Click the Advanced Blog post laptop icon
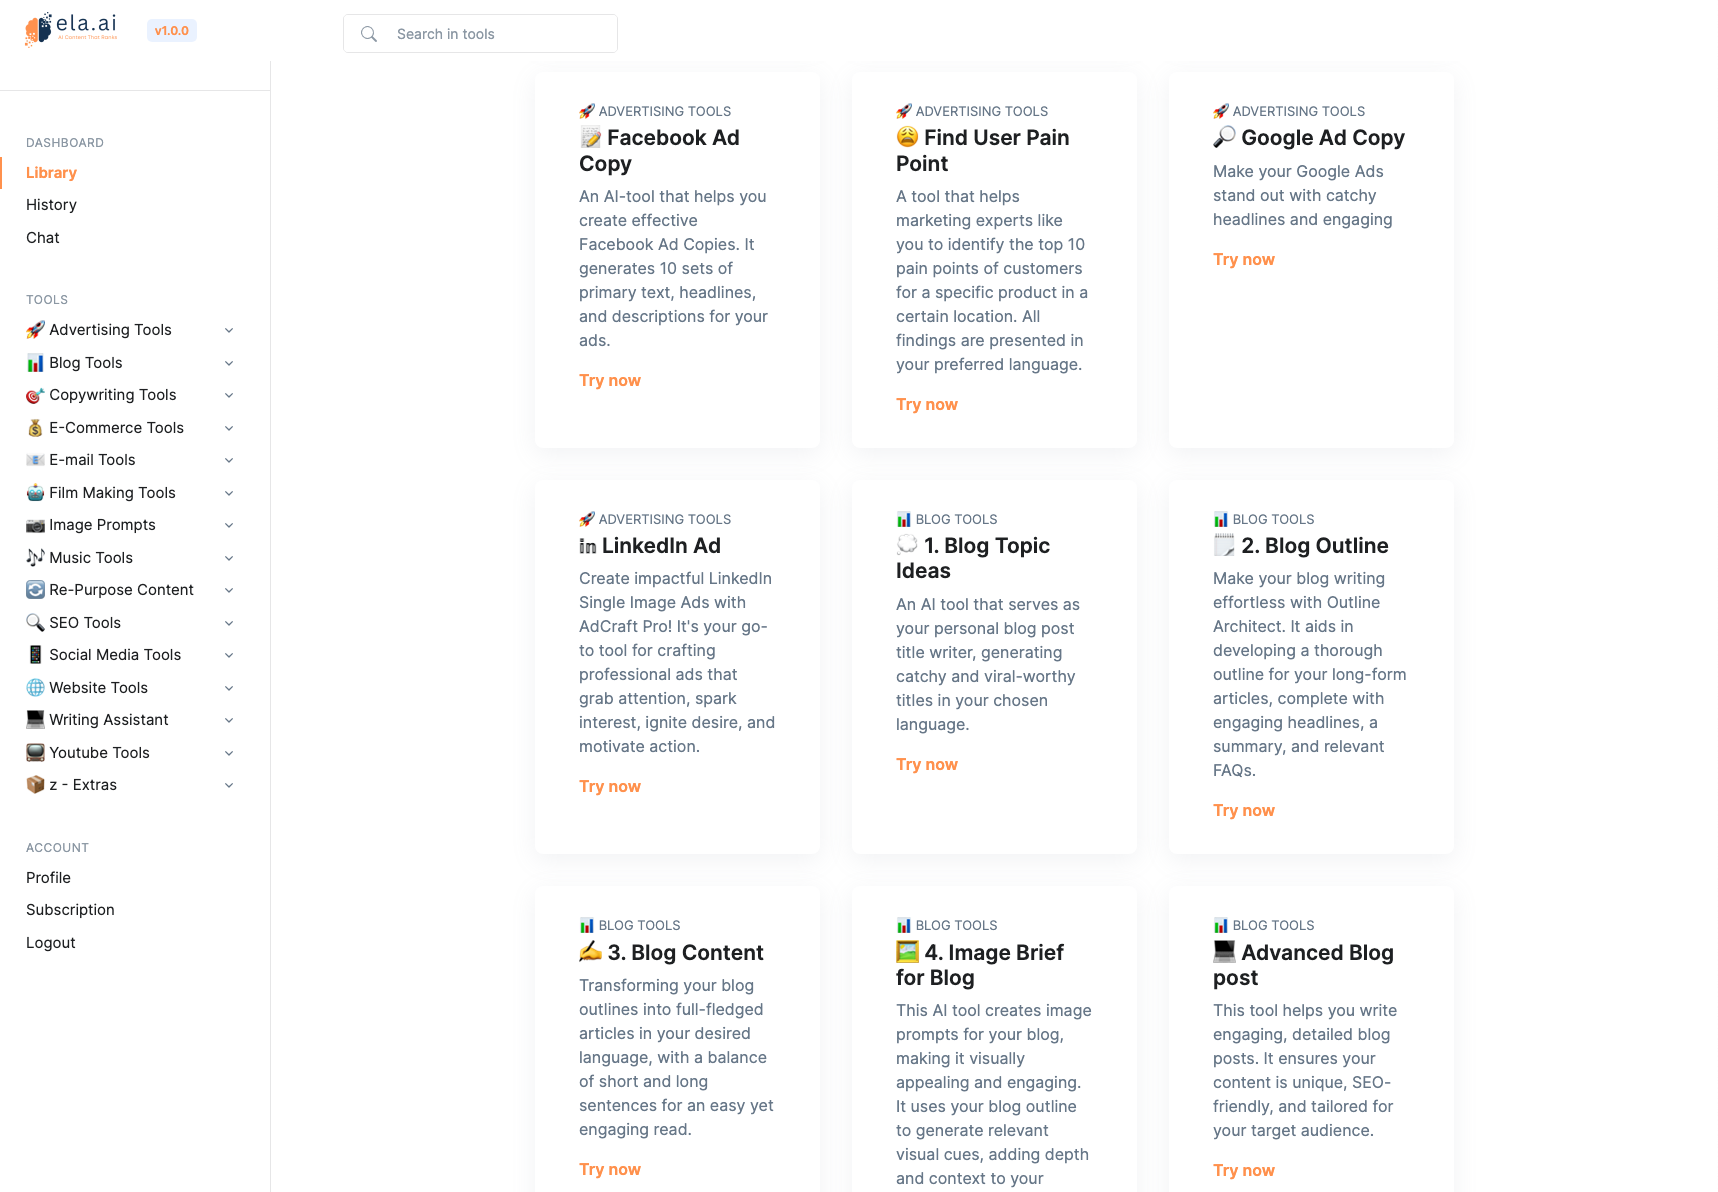 (x=1224, y=952)
